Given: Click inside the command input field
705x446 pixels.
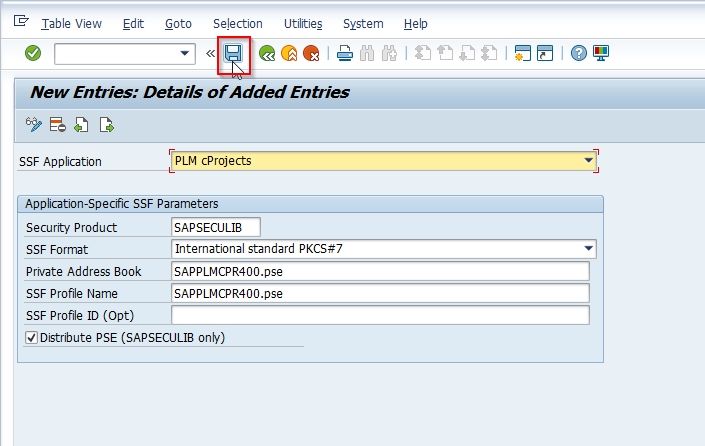Looking at the screenshot, I should 117,54.
